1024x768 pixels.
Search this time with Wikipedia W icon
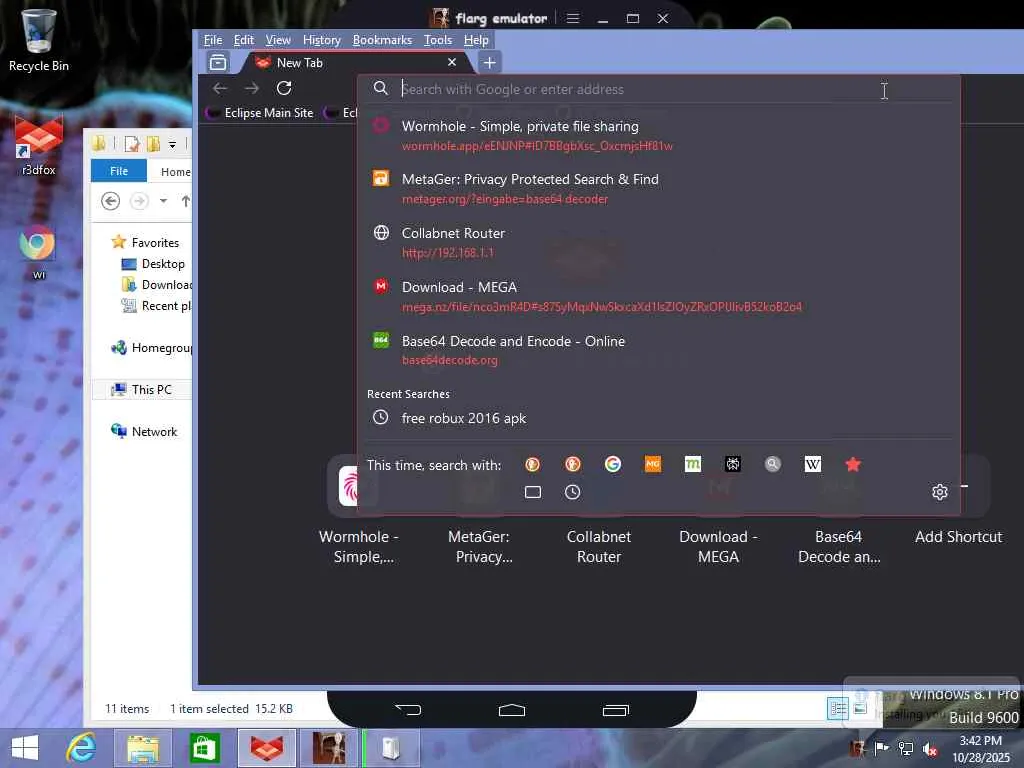813,464
